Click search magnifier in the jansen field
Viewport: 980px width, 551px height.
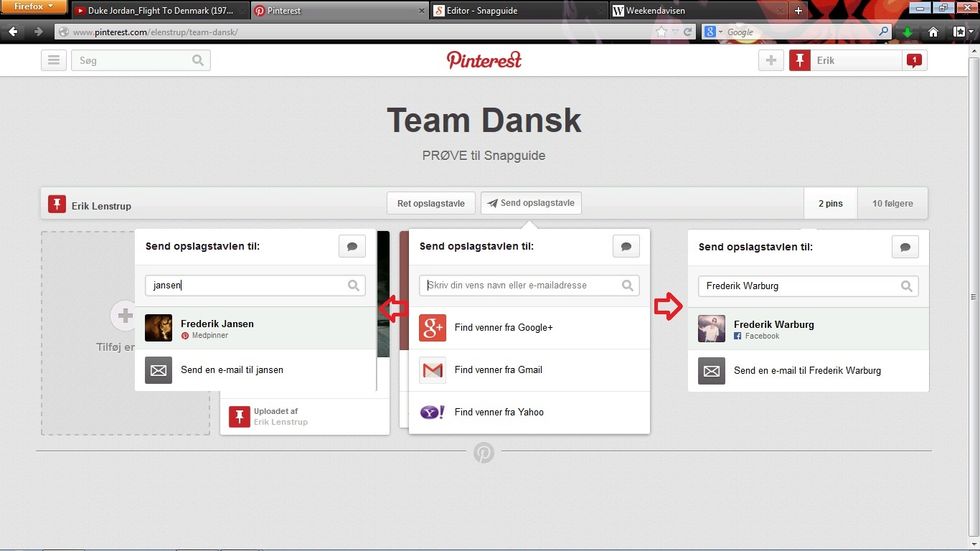[353, 285]
